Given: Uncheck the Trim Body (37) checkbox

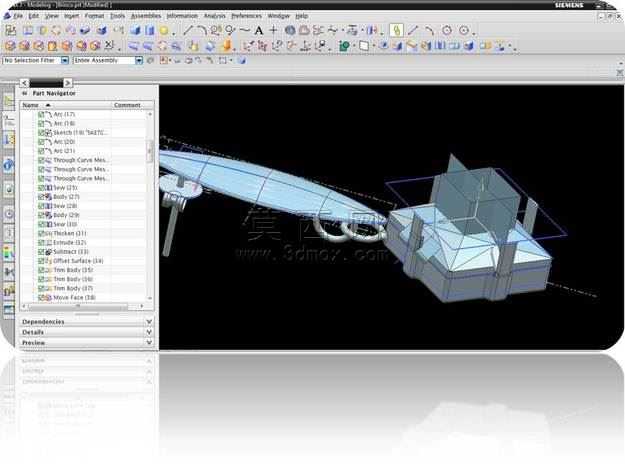Looking at the screenshot, I should pyautogui.click(x=41, y=288).
